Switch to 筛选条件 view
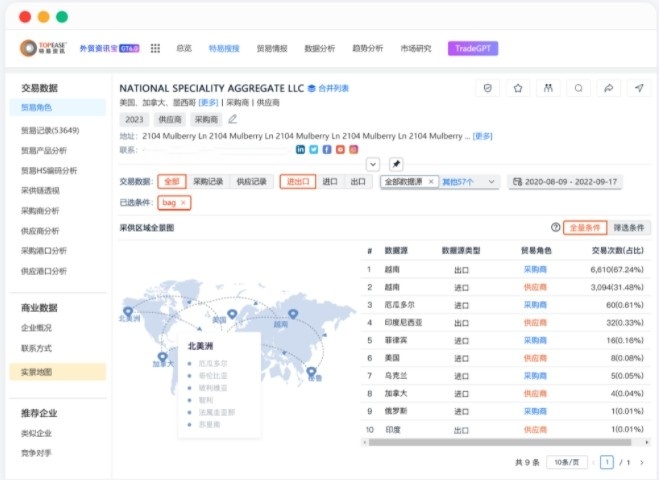 tap(629, 227)
